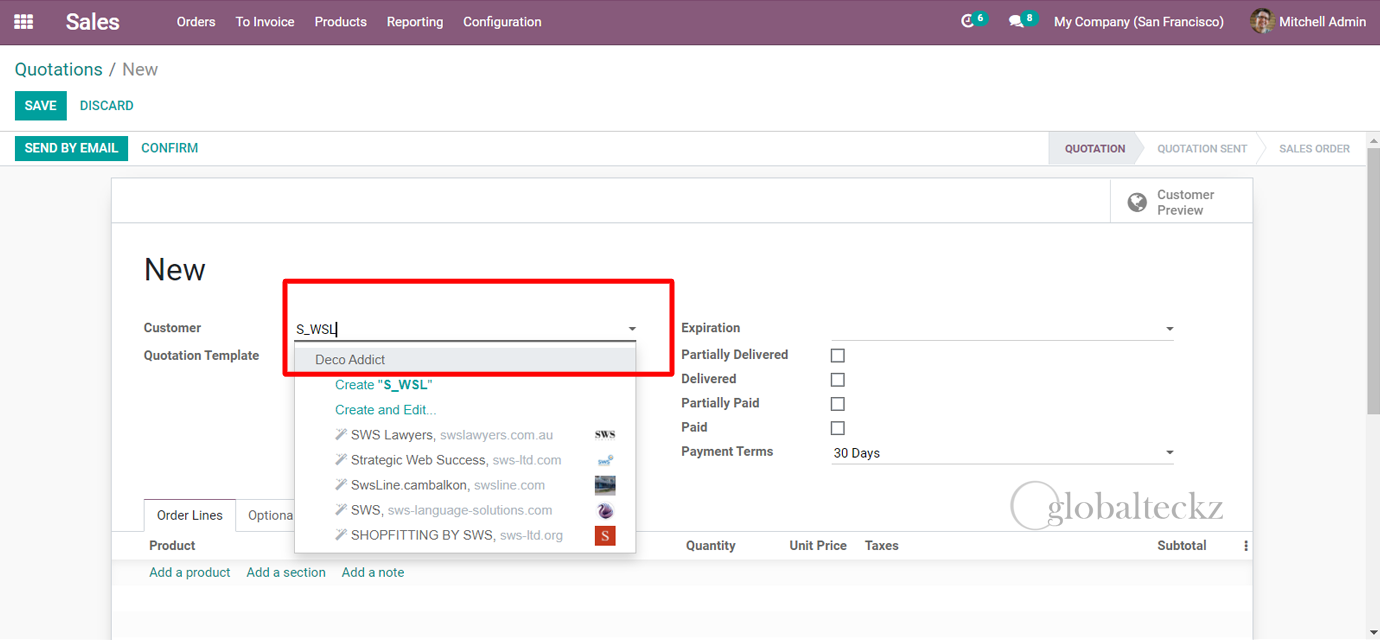Open the Configuration menu
1380x640 pixels.
click(x=502, y=22)
